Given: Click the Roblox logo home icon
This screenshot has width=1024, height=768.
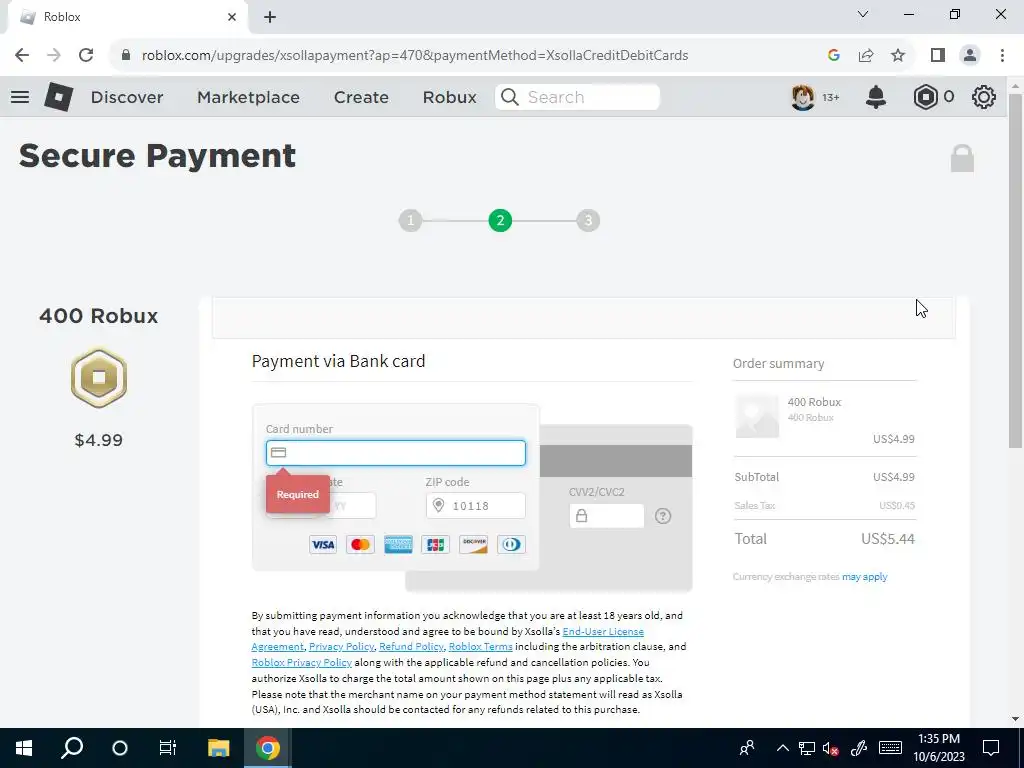Looking at the screenshot, I should pos(58,97).
